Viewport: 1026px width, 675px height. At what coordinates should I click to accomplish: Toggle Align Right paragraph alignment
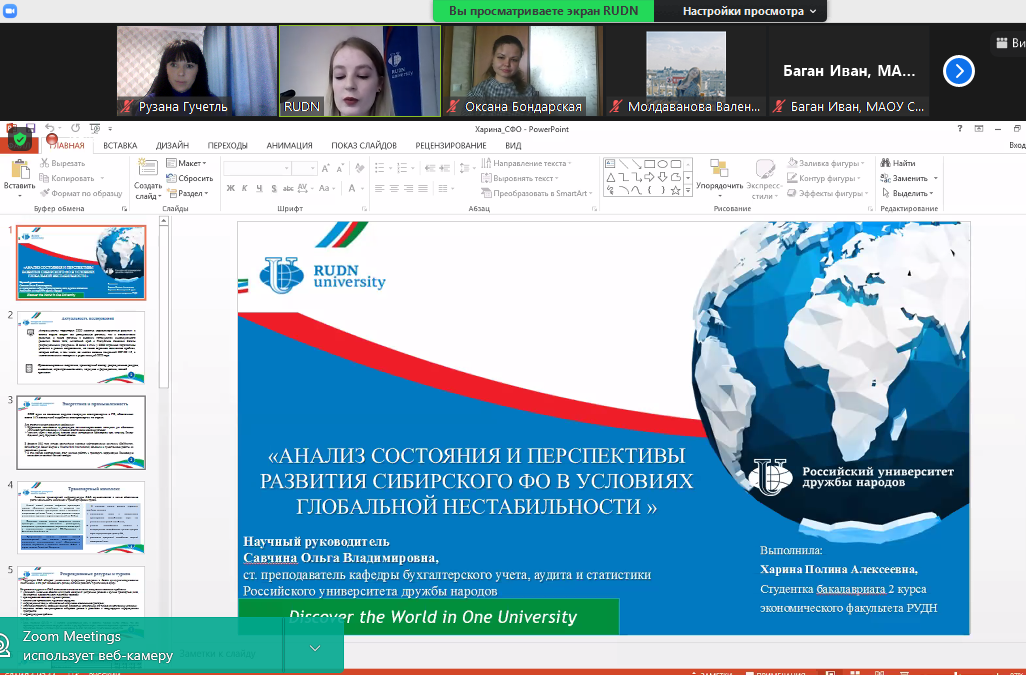408,188
